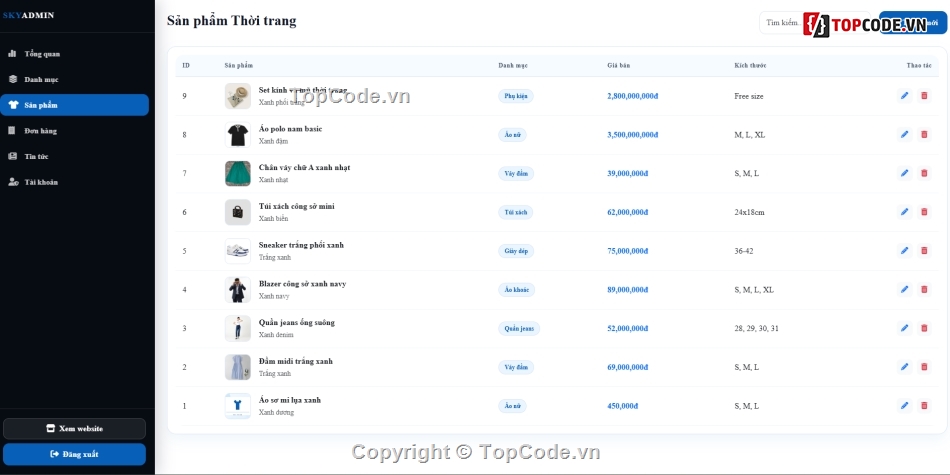This screenshot has height=475, width=950.
Task: Edit Chân váy chữ A xanh nhạt row
Action: 904,173
